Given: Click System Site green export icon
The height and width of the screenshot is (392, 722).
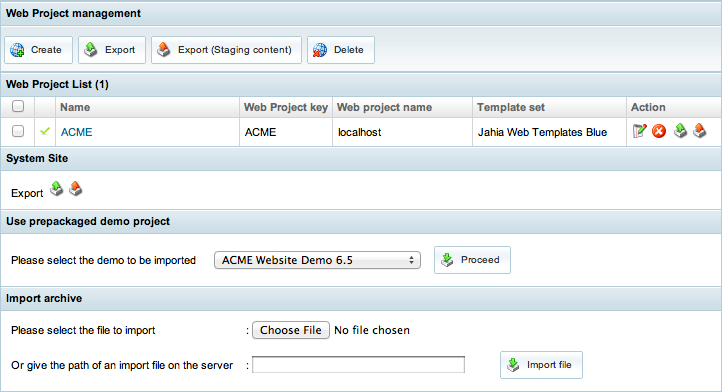Looking at the screenshot, I should 56,189.
